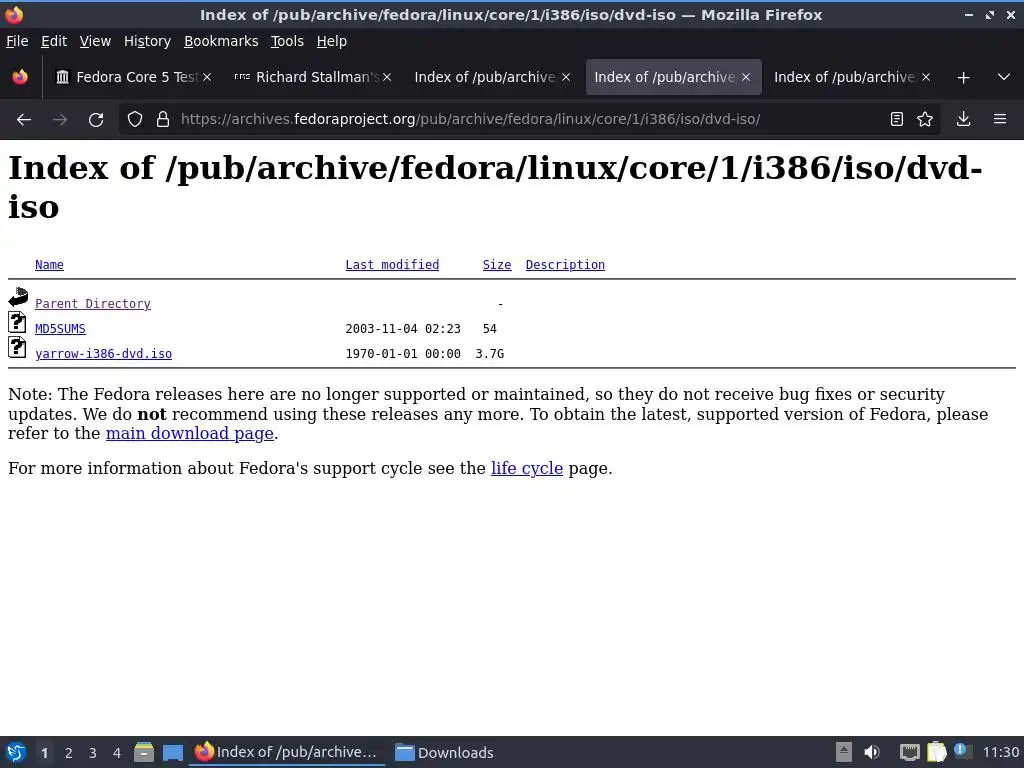Screen dimensions: 1024x768
Task: Follow the life cycle link
Action: pyautogui.click(x=526, y=468)
